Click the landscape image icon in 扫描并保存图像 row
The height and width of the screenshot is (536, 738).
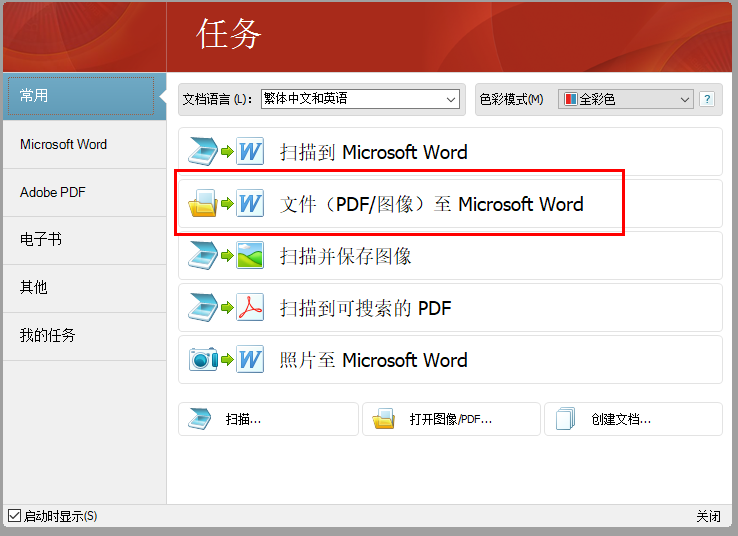click(250, 256)
